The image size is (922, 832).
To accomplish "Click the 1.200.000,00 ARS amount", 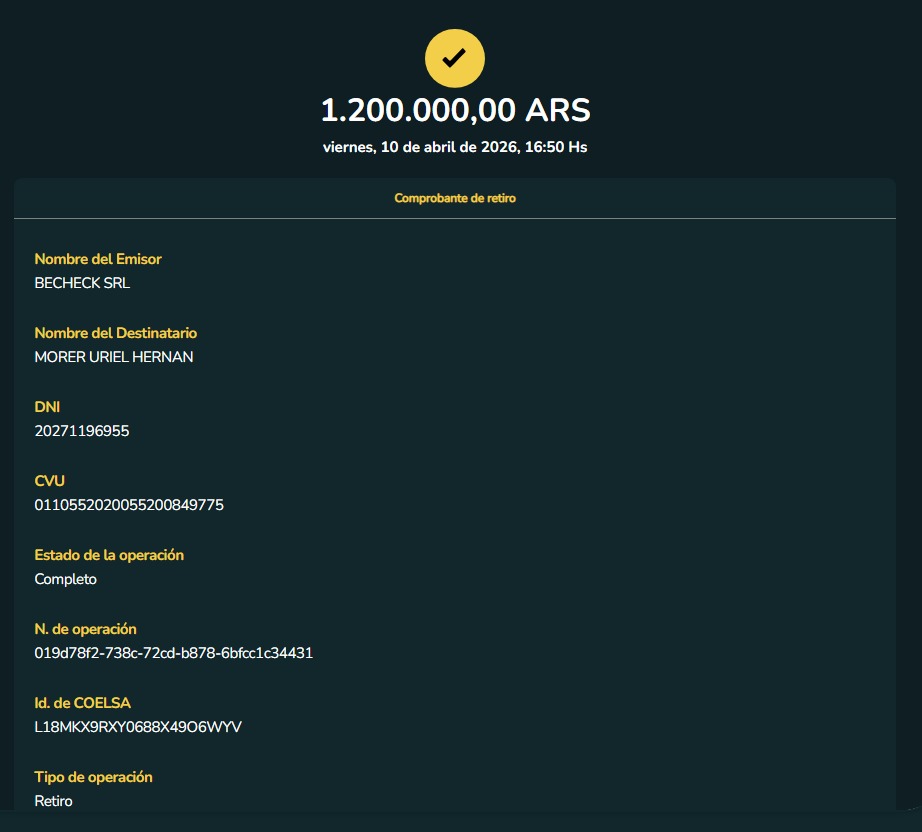I will pos(455,109).
